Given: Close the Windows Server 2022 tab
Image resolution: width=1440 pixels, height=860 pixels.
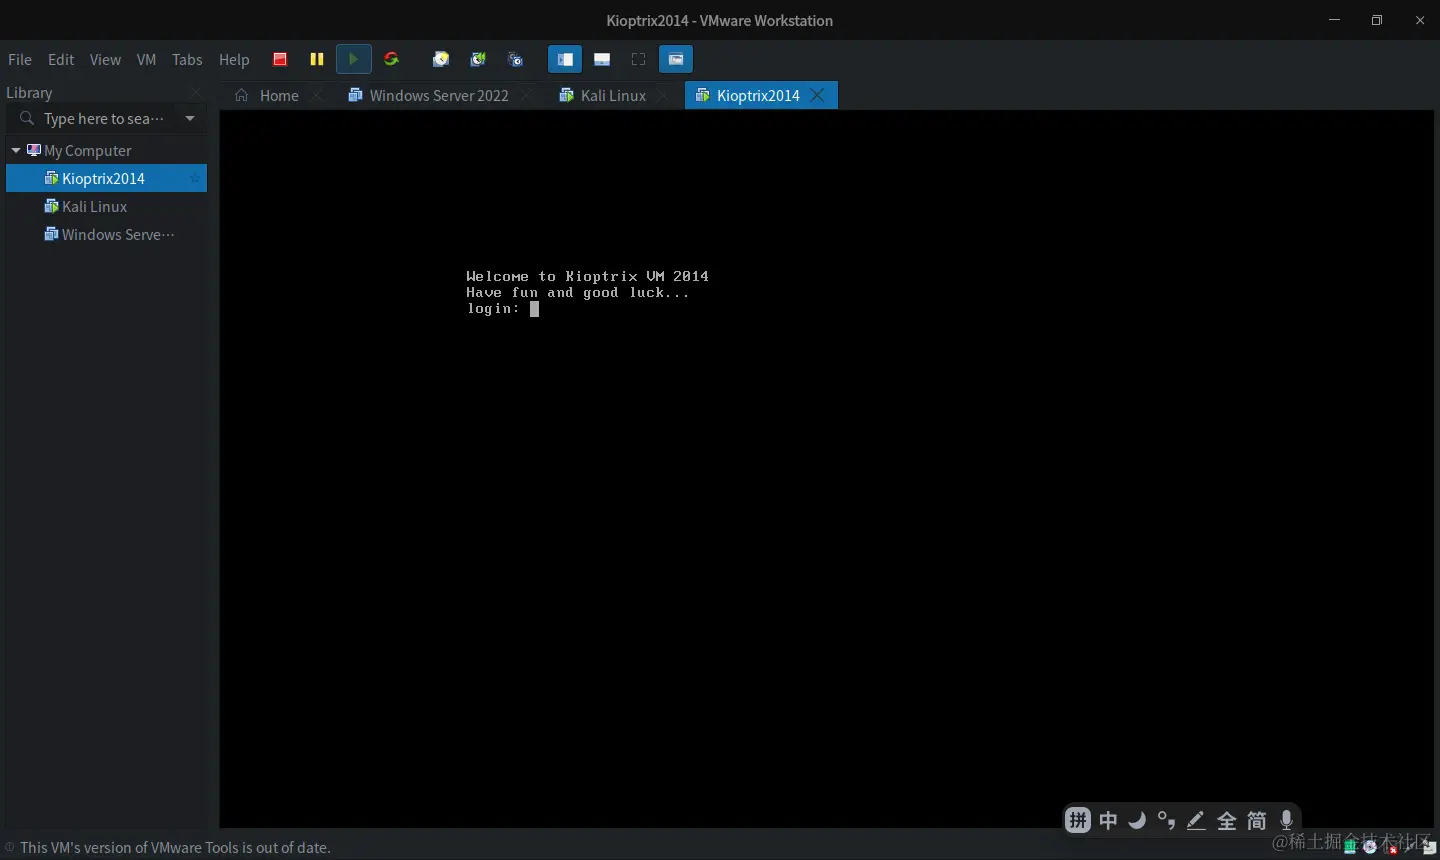Looking at the screenshot, I should coord(526,95).
